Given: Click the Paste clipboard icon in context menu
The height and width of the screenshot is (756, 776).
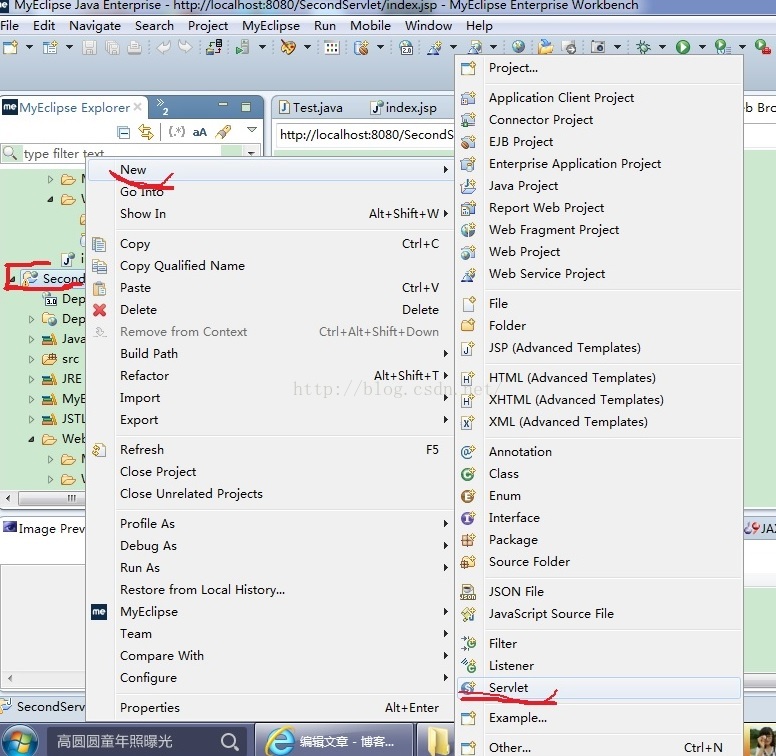Looking at the screenshot, I should point(99,288).
